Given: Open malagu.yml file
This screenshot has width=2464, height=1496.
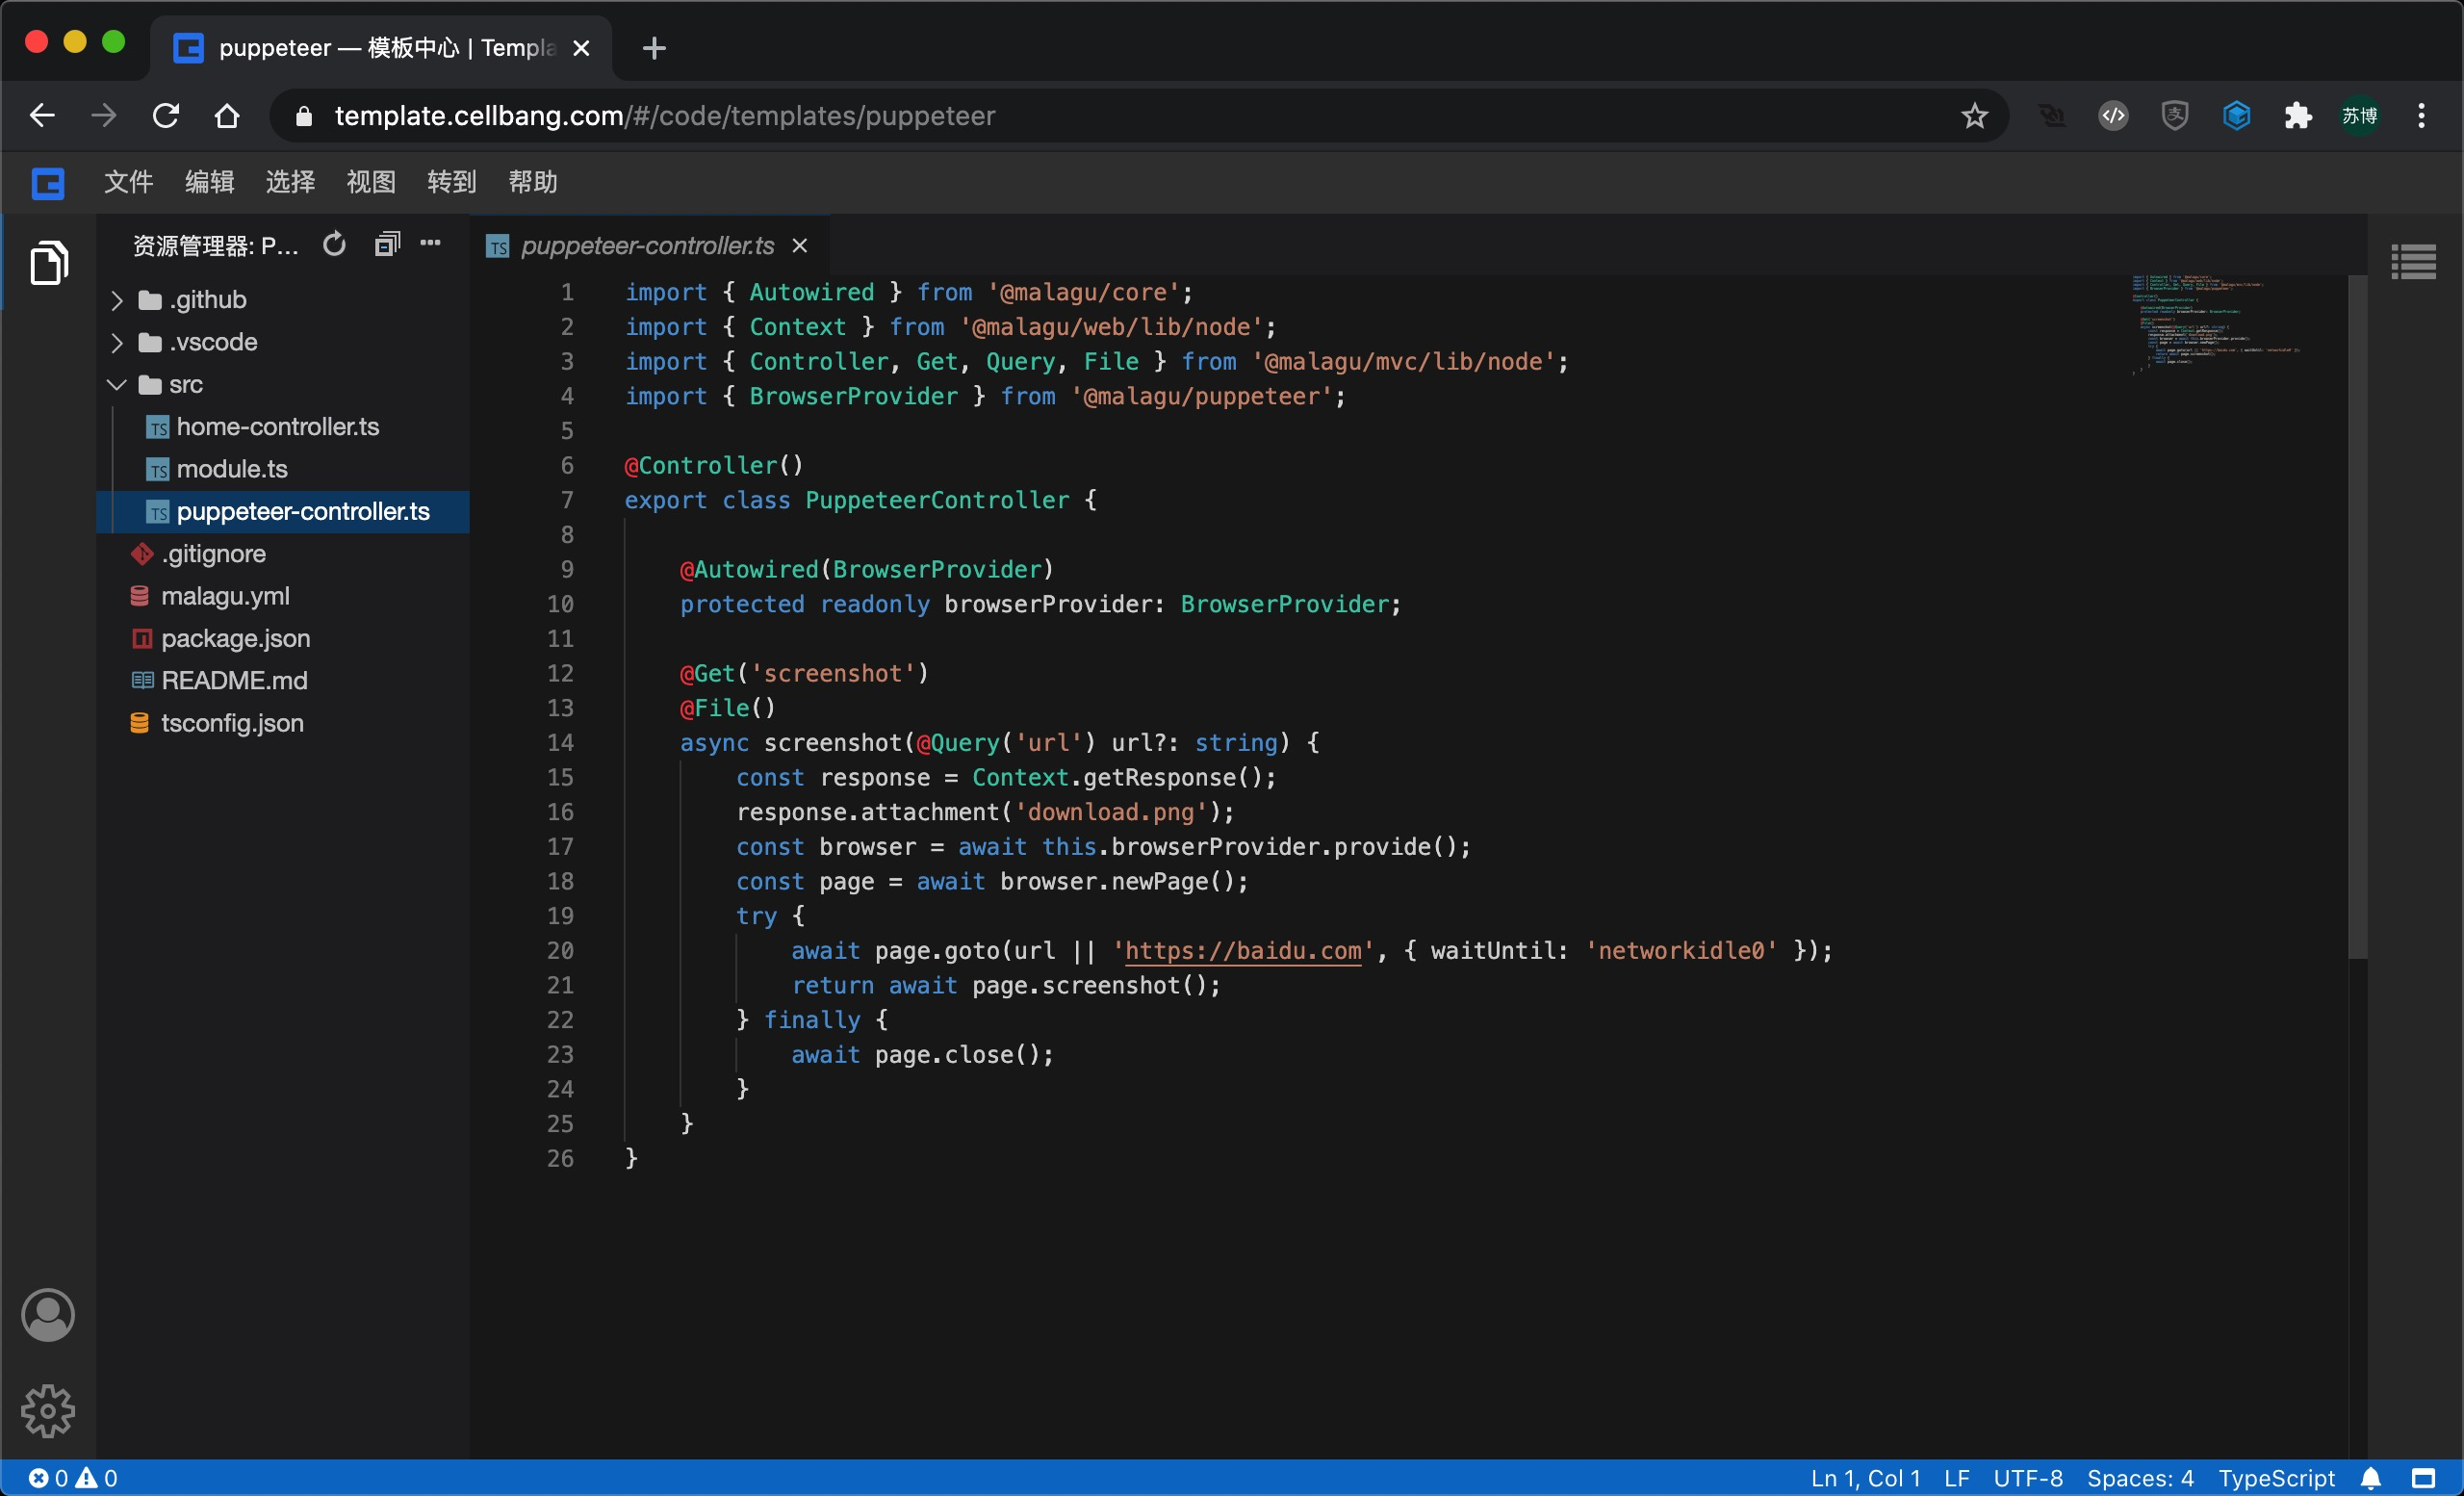Looking at the screenshot, I should 282,596.
